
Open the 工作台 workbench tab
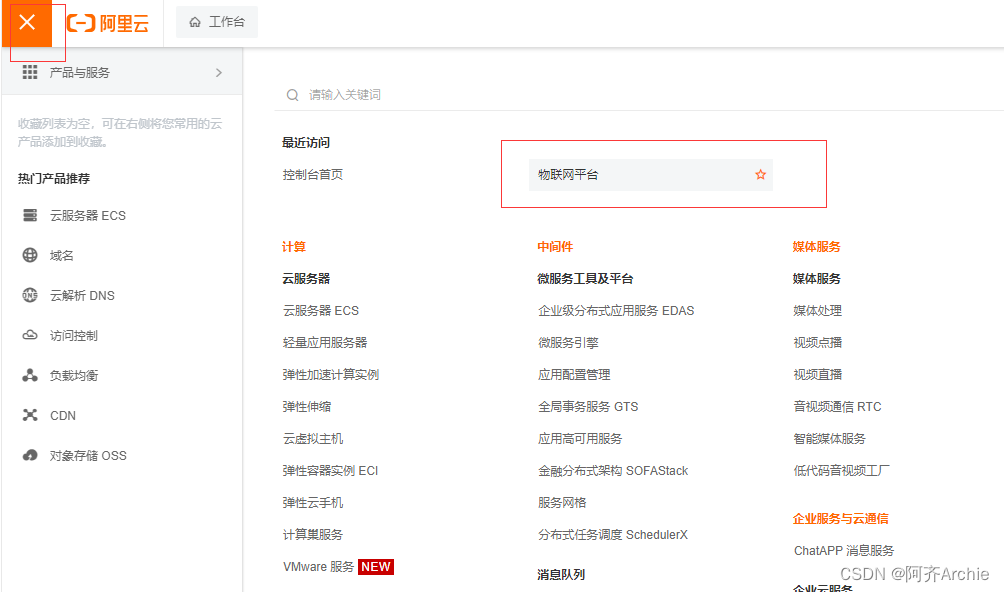click(x=216, y=22)
